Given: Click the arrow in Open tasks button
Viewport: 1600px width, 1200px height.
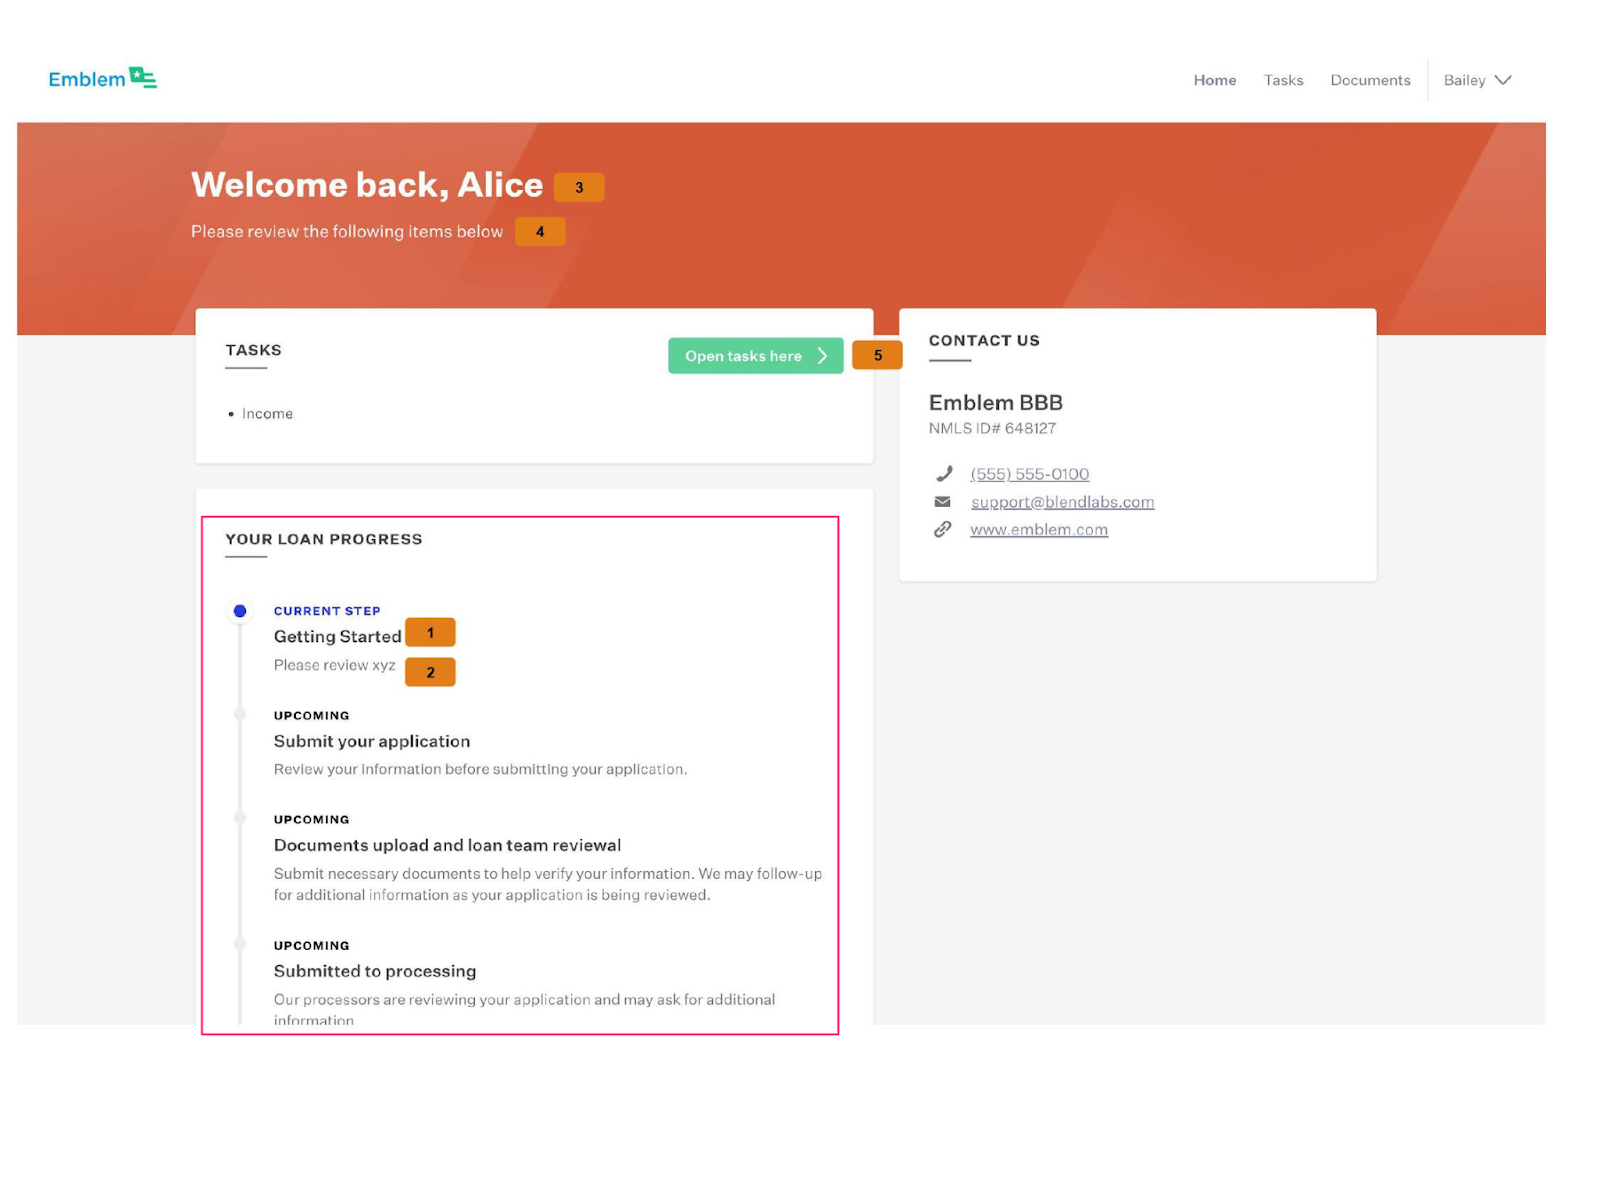Looking at the screenshot, I should point(823,356).
